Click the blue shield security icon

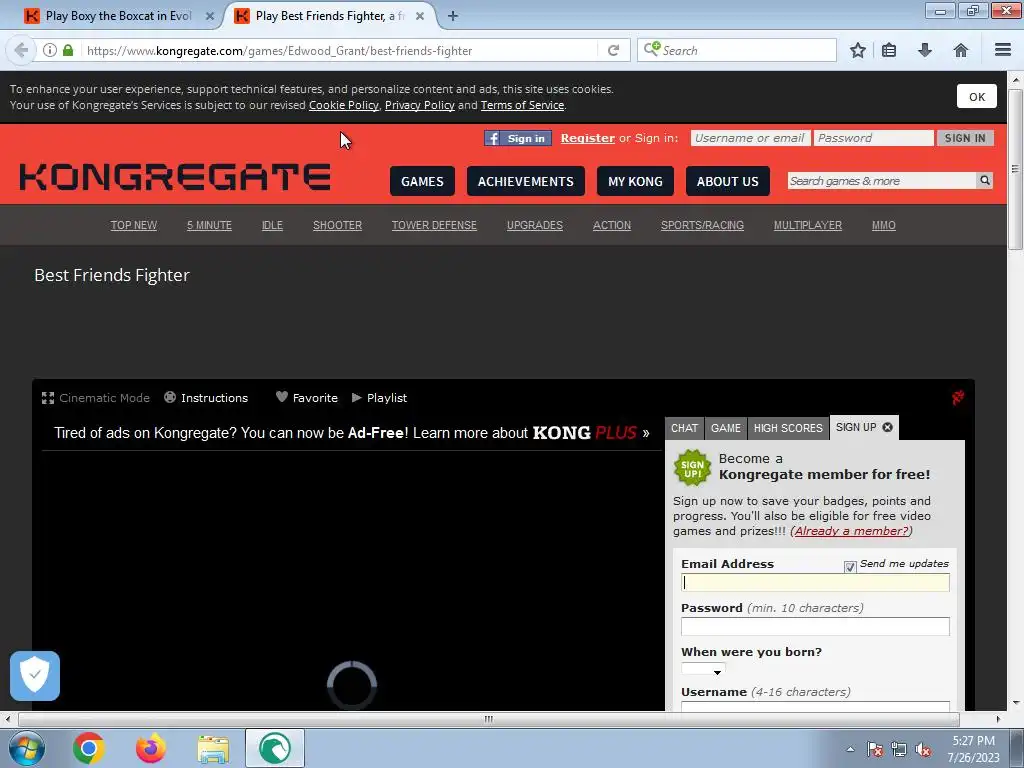[35, 675]
